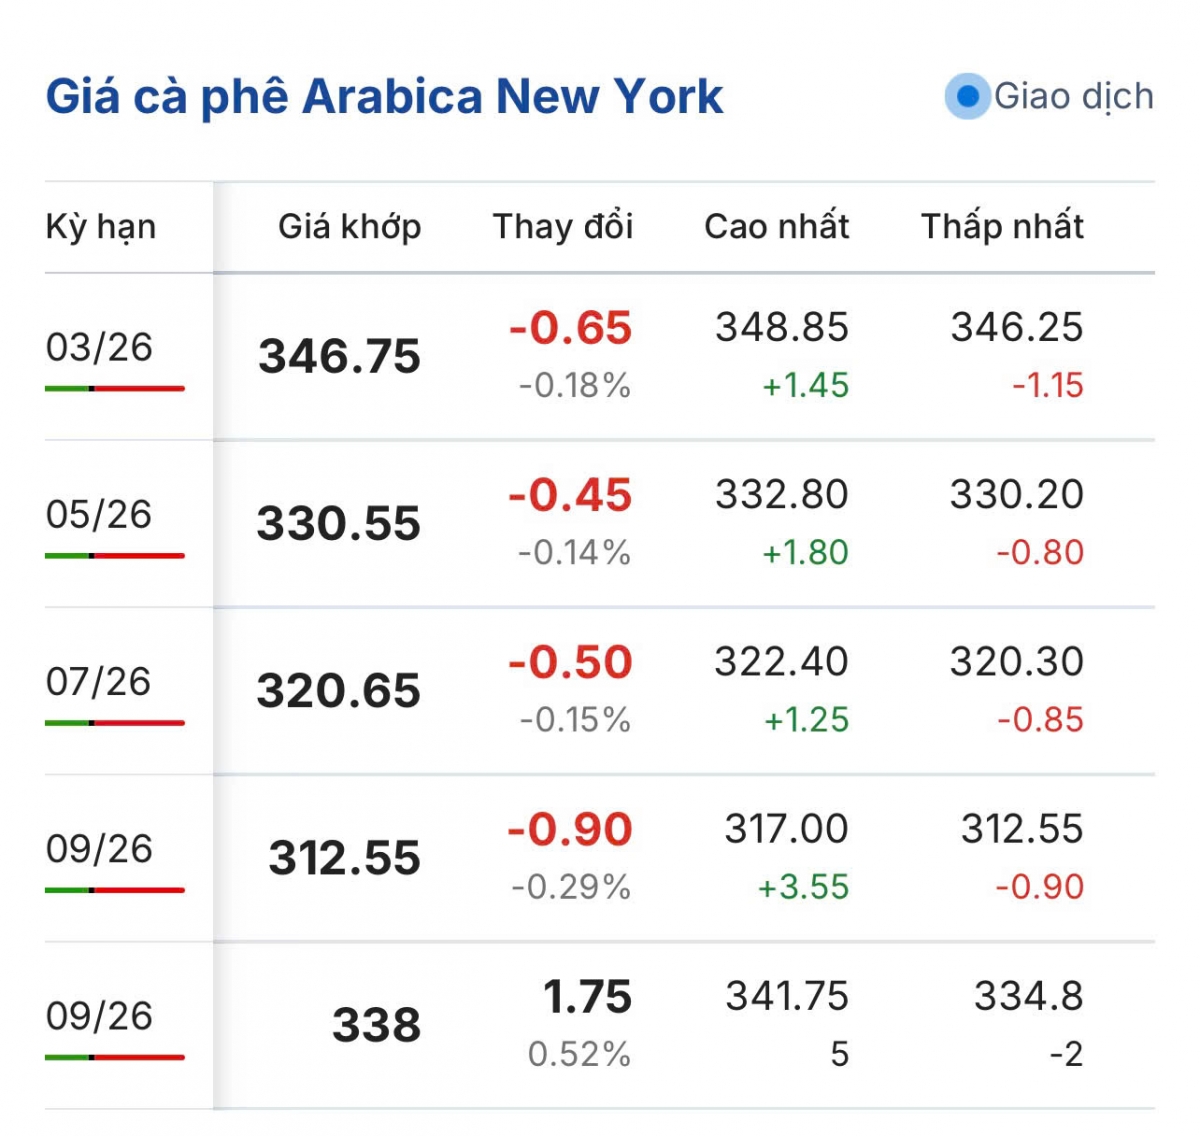Click the 1.75 change value
Image resolution: width=1200 pixels, height=1136 pixels.
[587, 997]
